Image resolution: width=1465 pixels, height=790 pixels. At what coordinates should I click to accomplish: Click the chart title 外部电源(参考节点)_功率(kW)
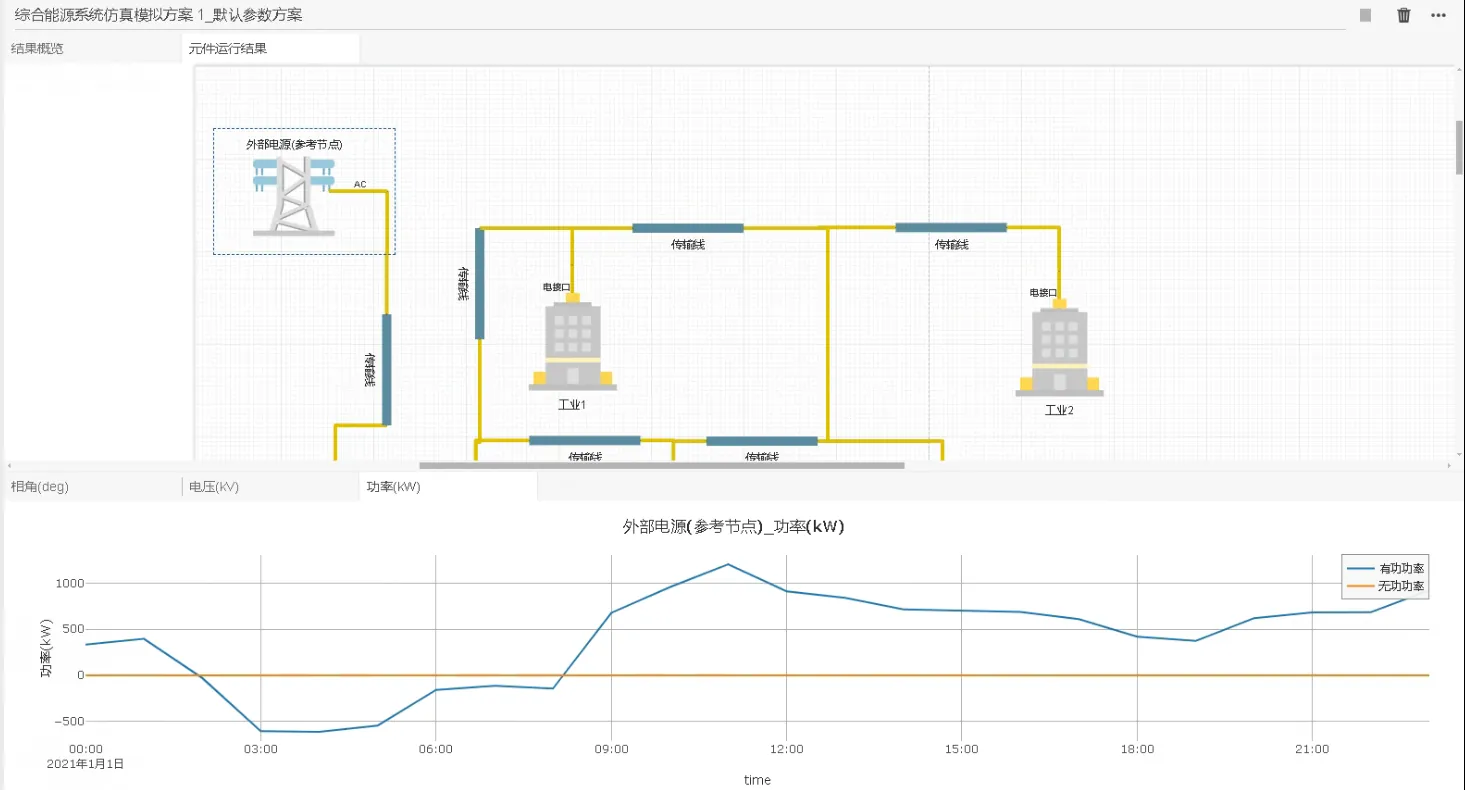point(733,527)
